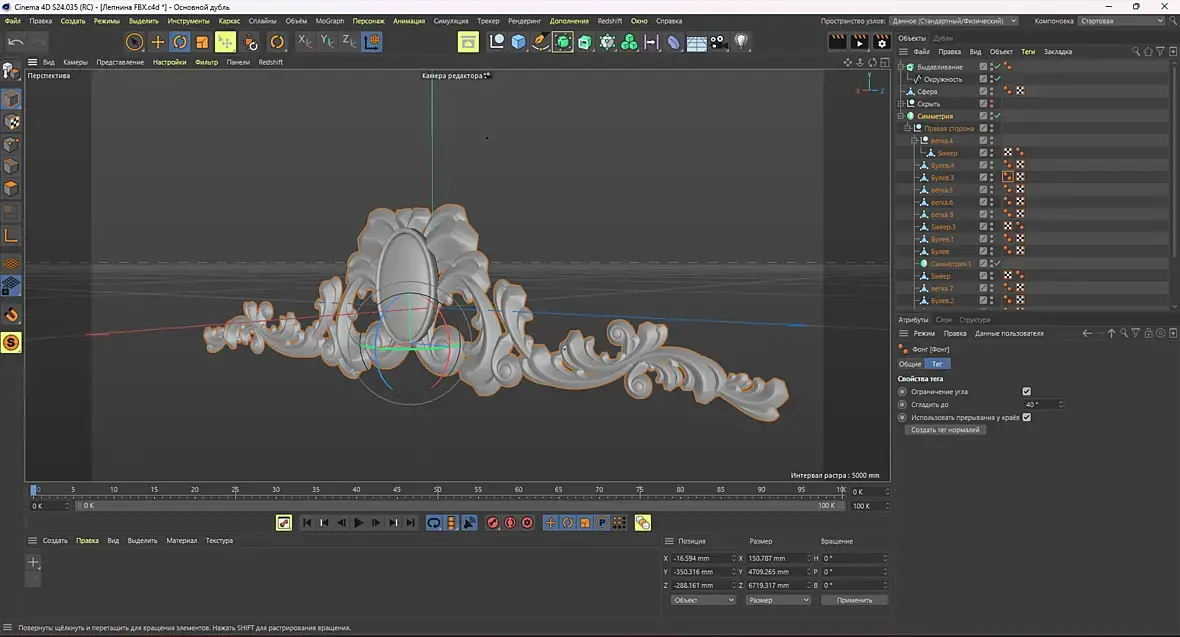This screenshot has width=1180, height=637.
Task: Add a Cube primitive object
Action: click(518, 42)
